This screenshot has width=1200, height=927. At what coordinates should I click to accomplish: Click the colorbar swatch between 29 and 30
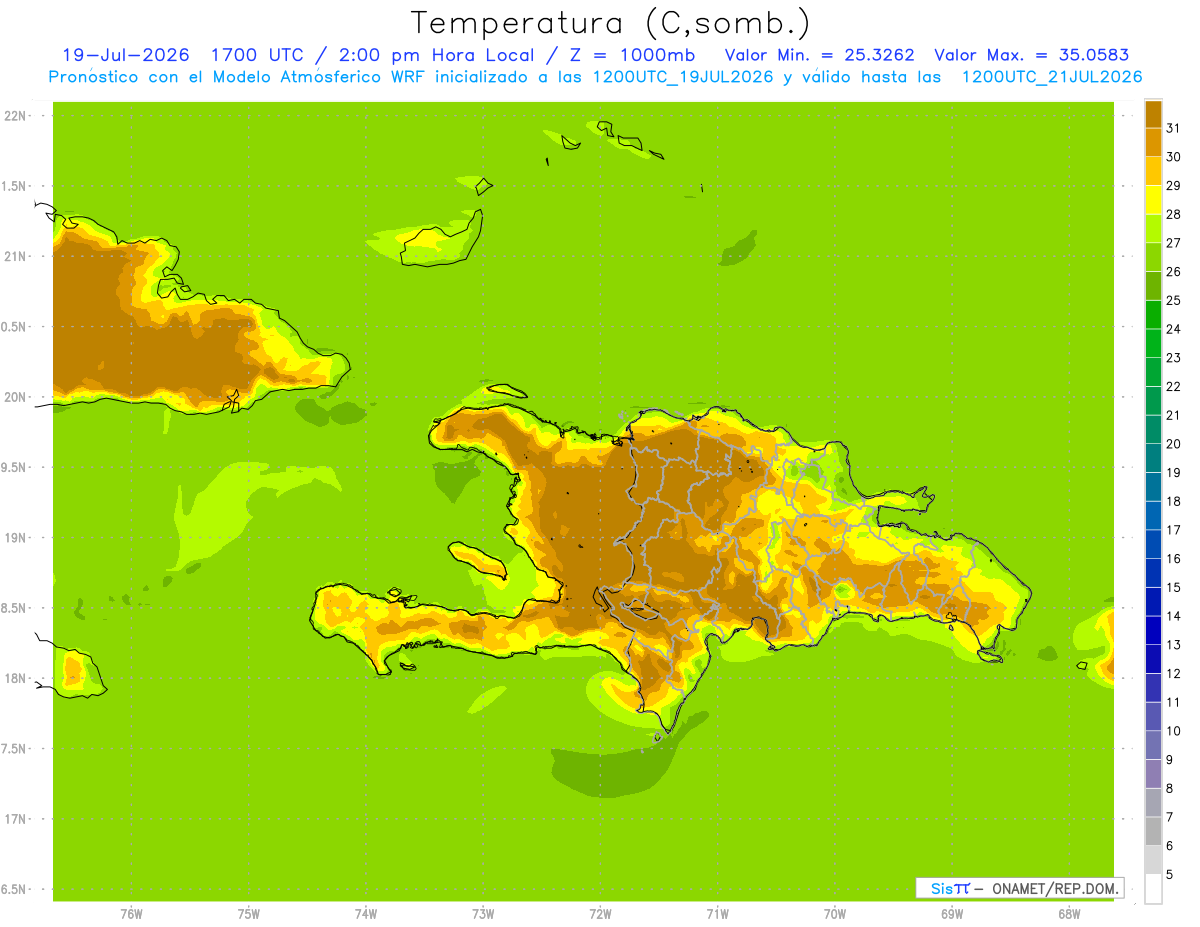tap(1153, 170)
